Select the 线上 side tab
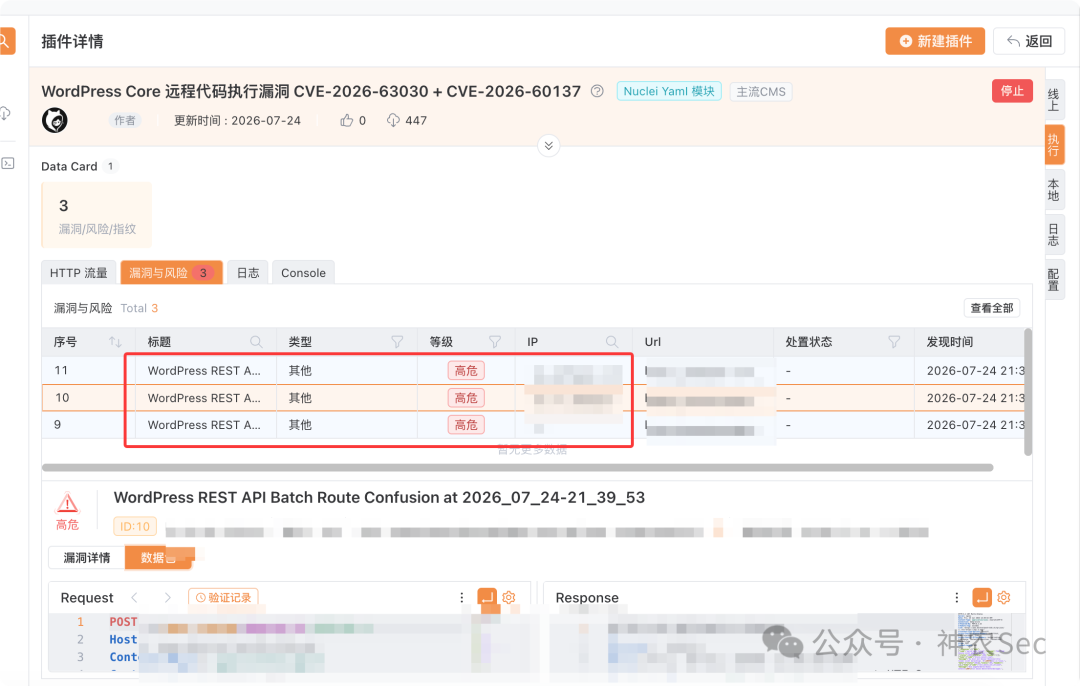This screenshot has height=686, width=1080. [1053, 99]
